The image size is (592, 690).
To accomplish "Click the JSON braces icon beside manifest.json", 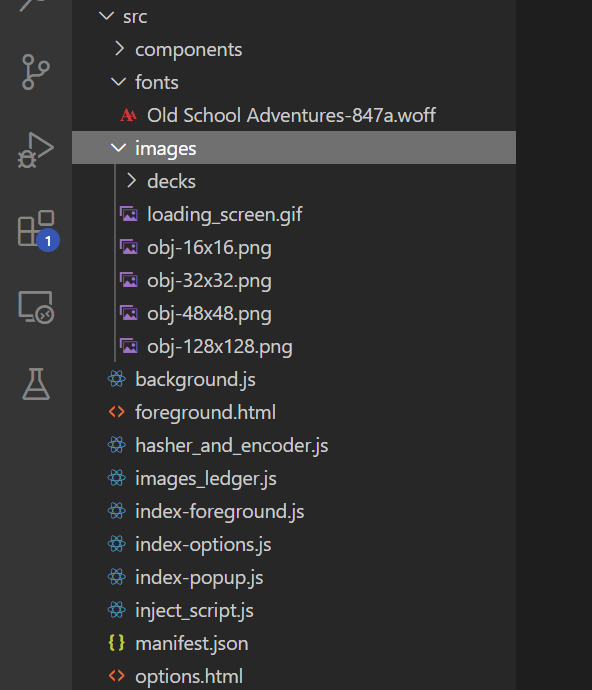I will coord(117,643).
